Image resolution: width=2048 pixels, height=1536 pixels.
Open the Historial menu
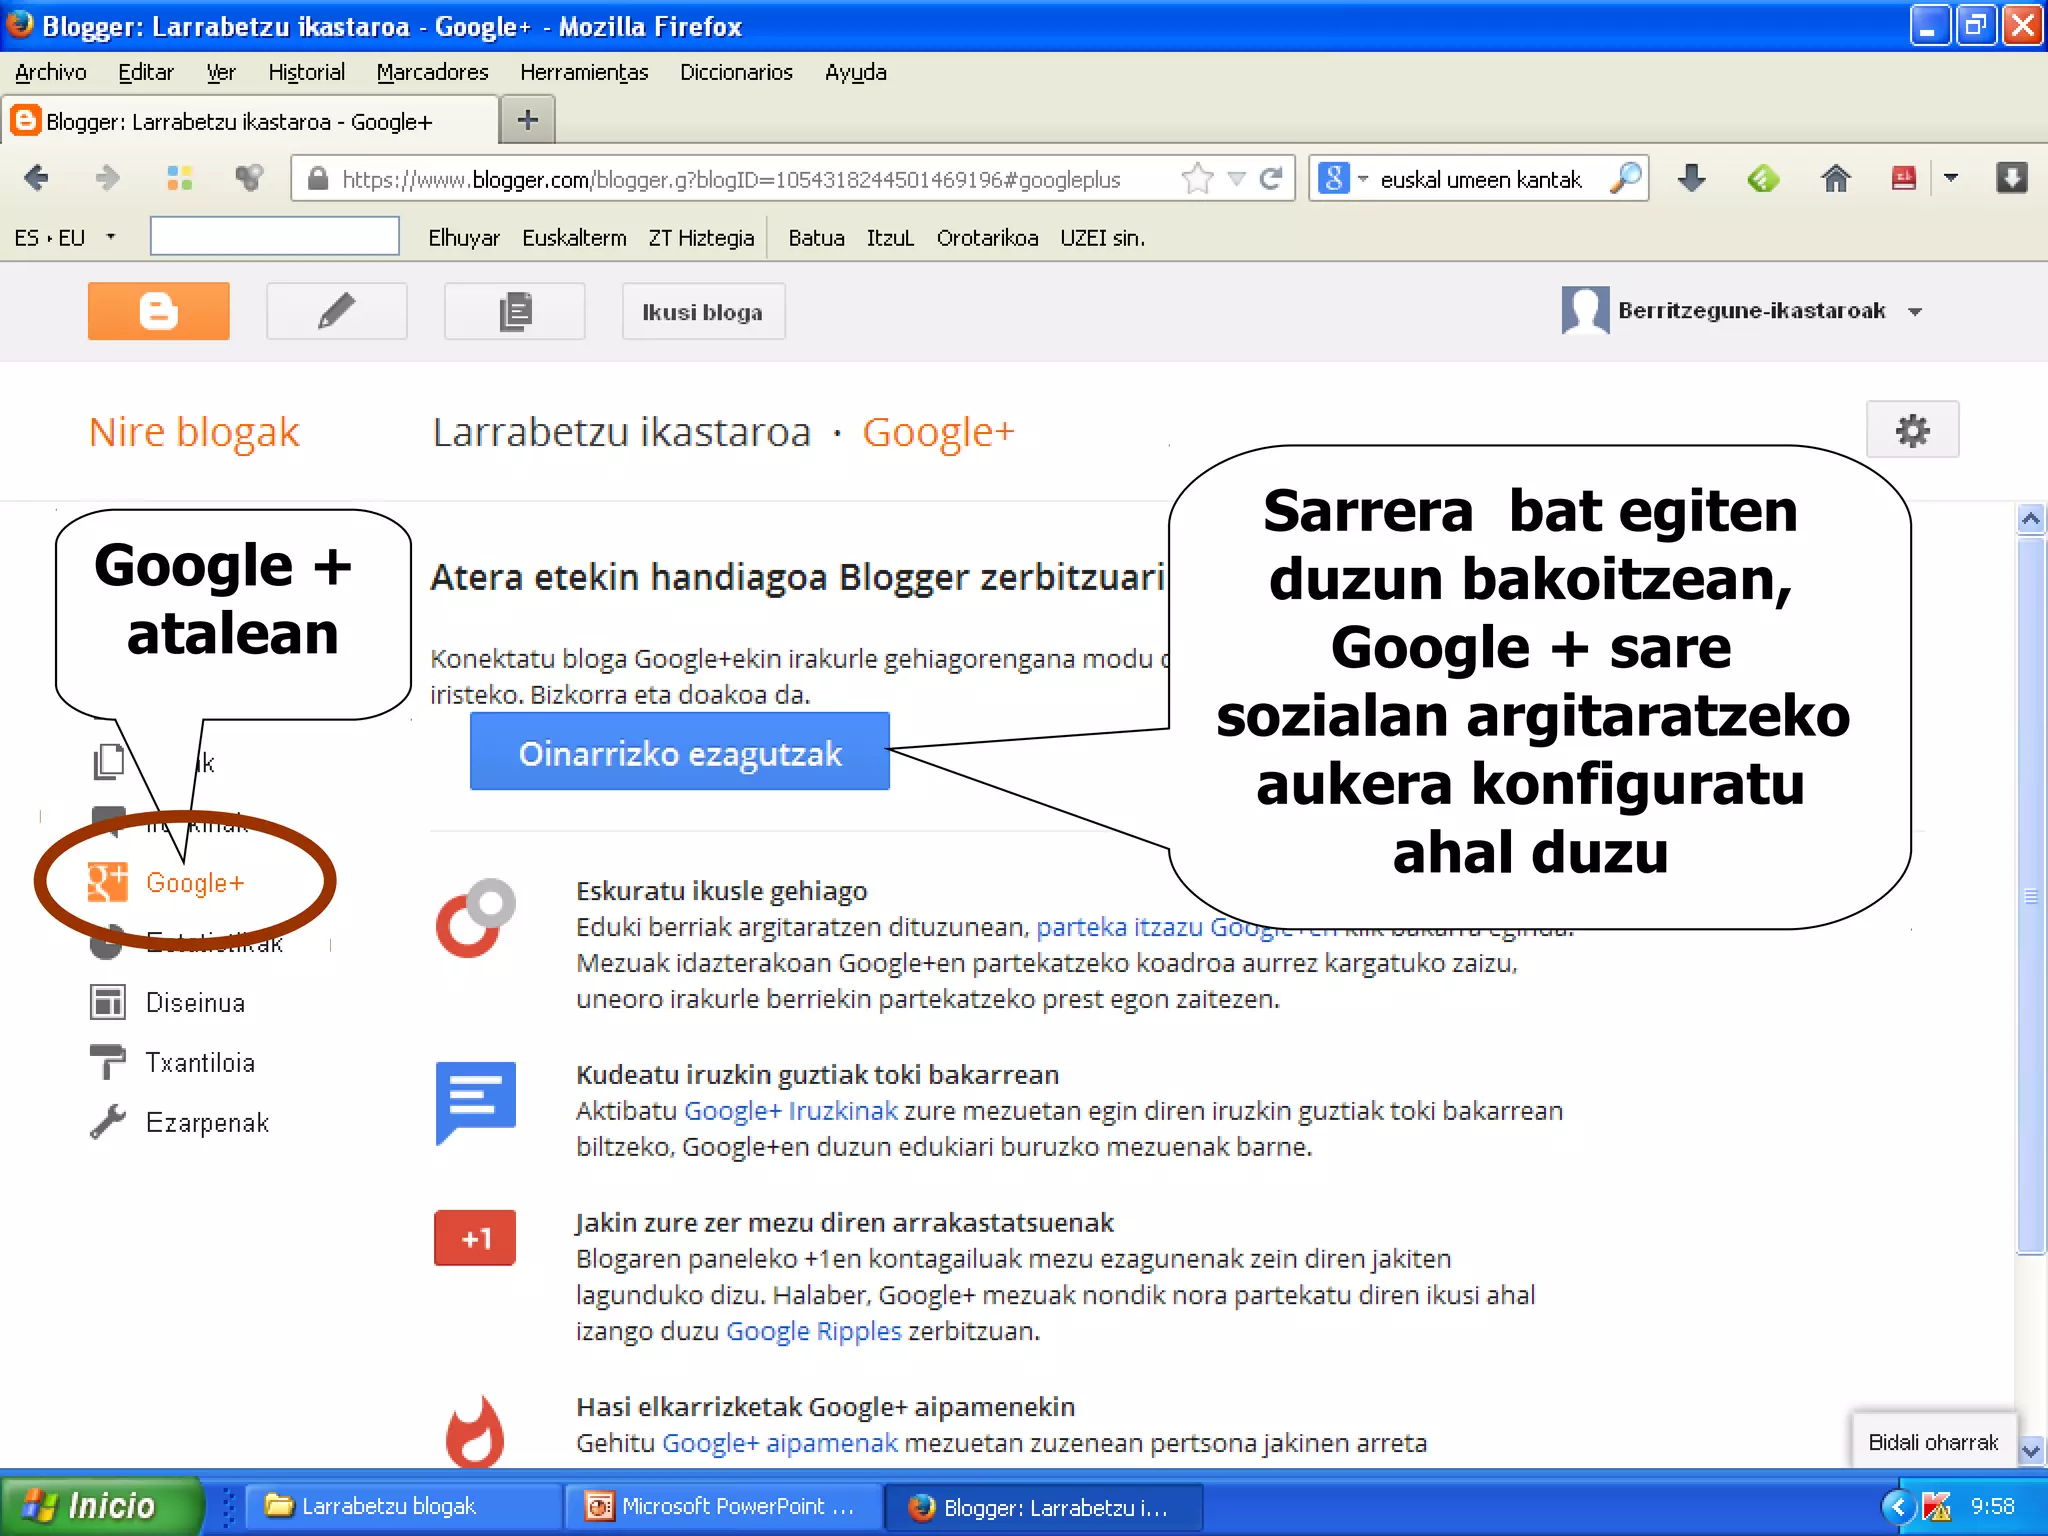306,72
